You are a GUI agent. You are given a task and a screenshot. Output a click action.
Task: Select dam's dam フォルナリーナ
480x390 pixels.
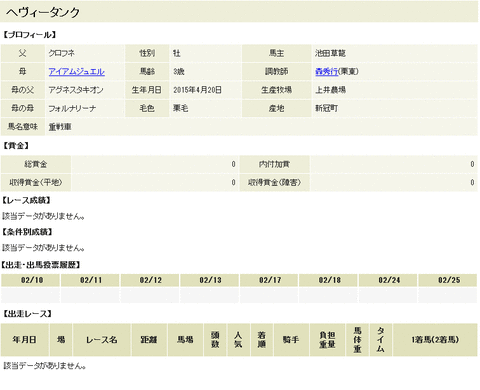point(72,108)
